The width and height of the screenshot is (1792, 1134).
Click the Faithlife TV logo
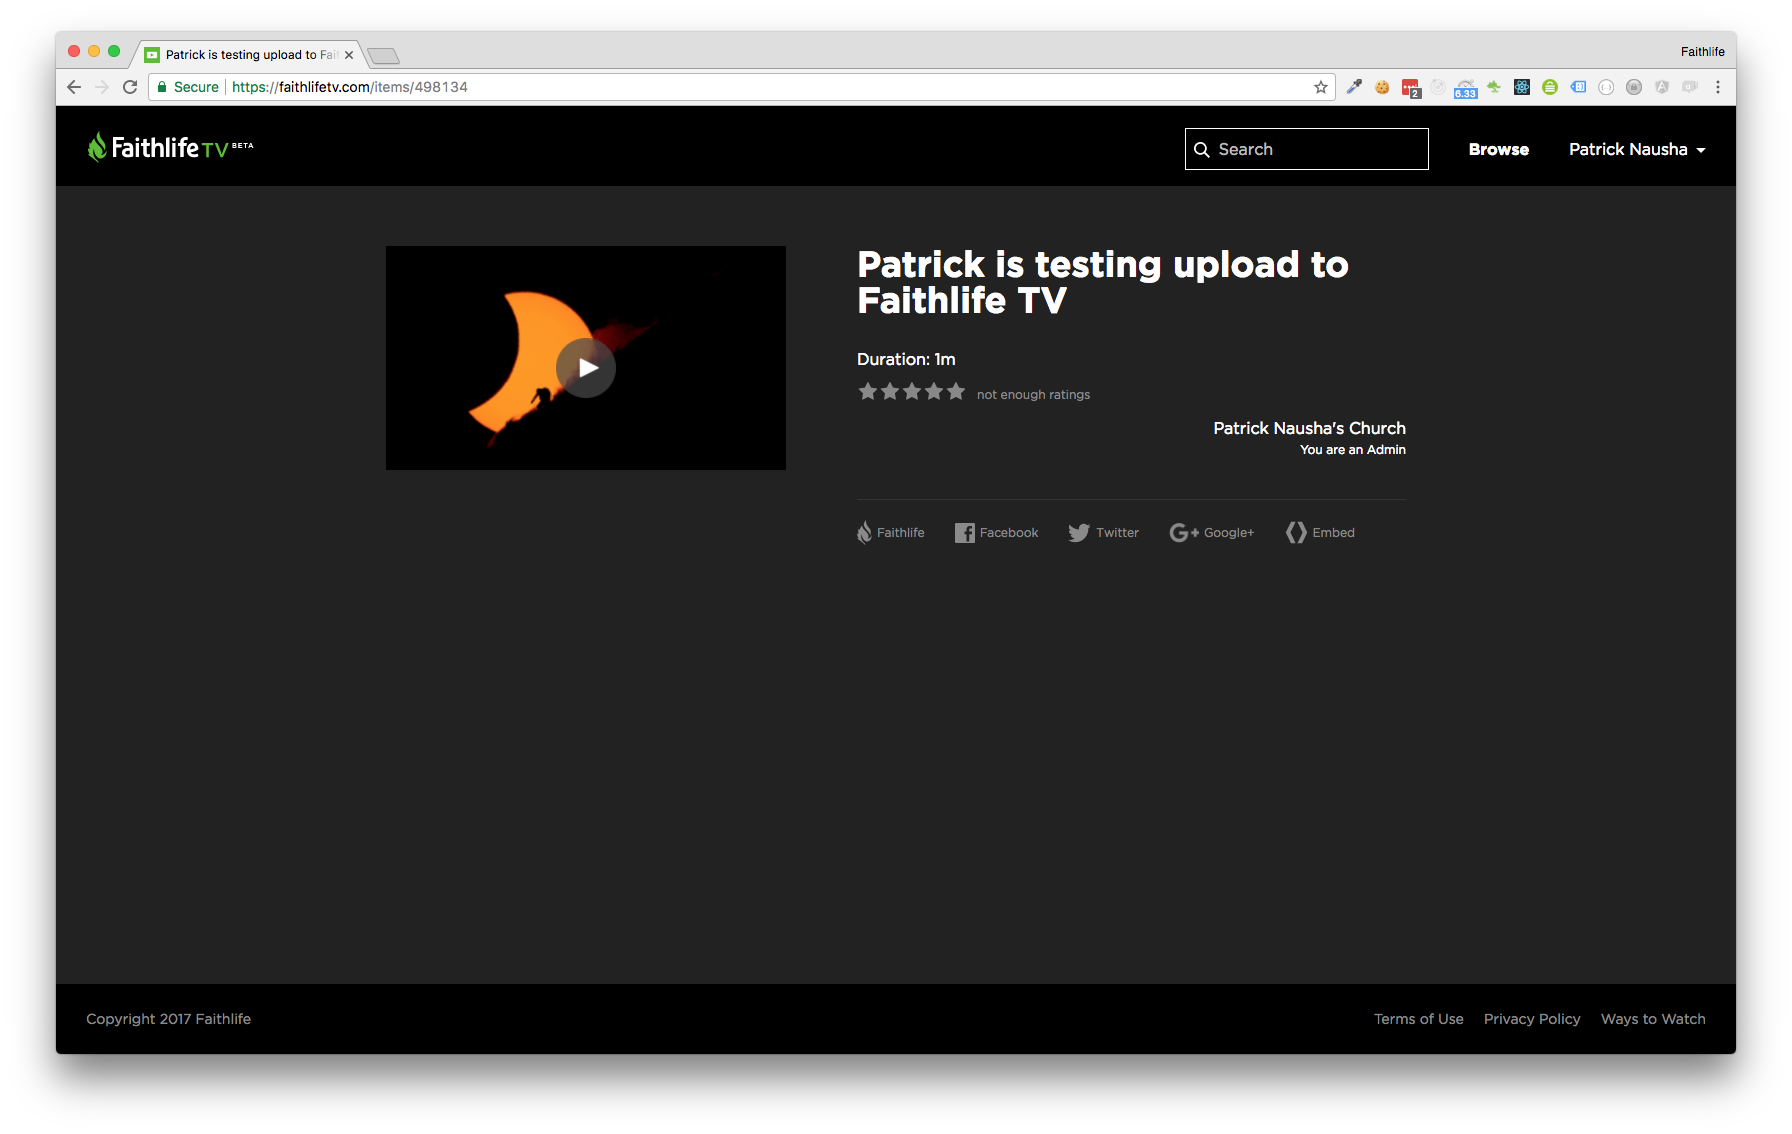[x=170, y=148]
